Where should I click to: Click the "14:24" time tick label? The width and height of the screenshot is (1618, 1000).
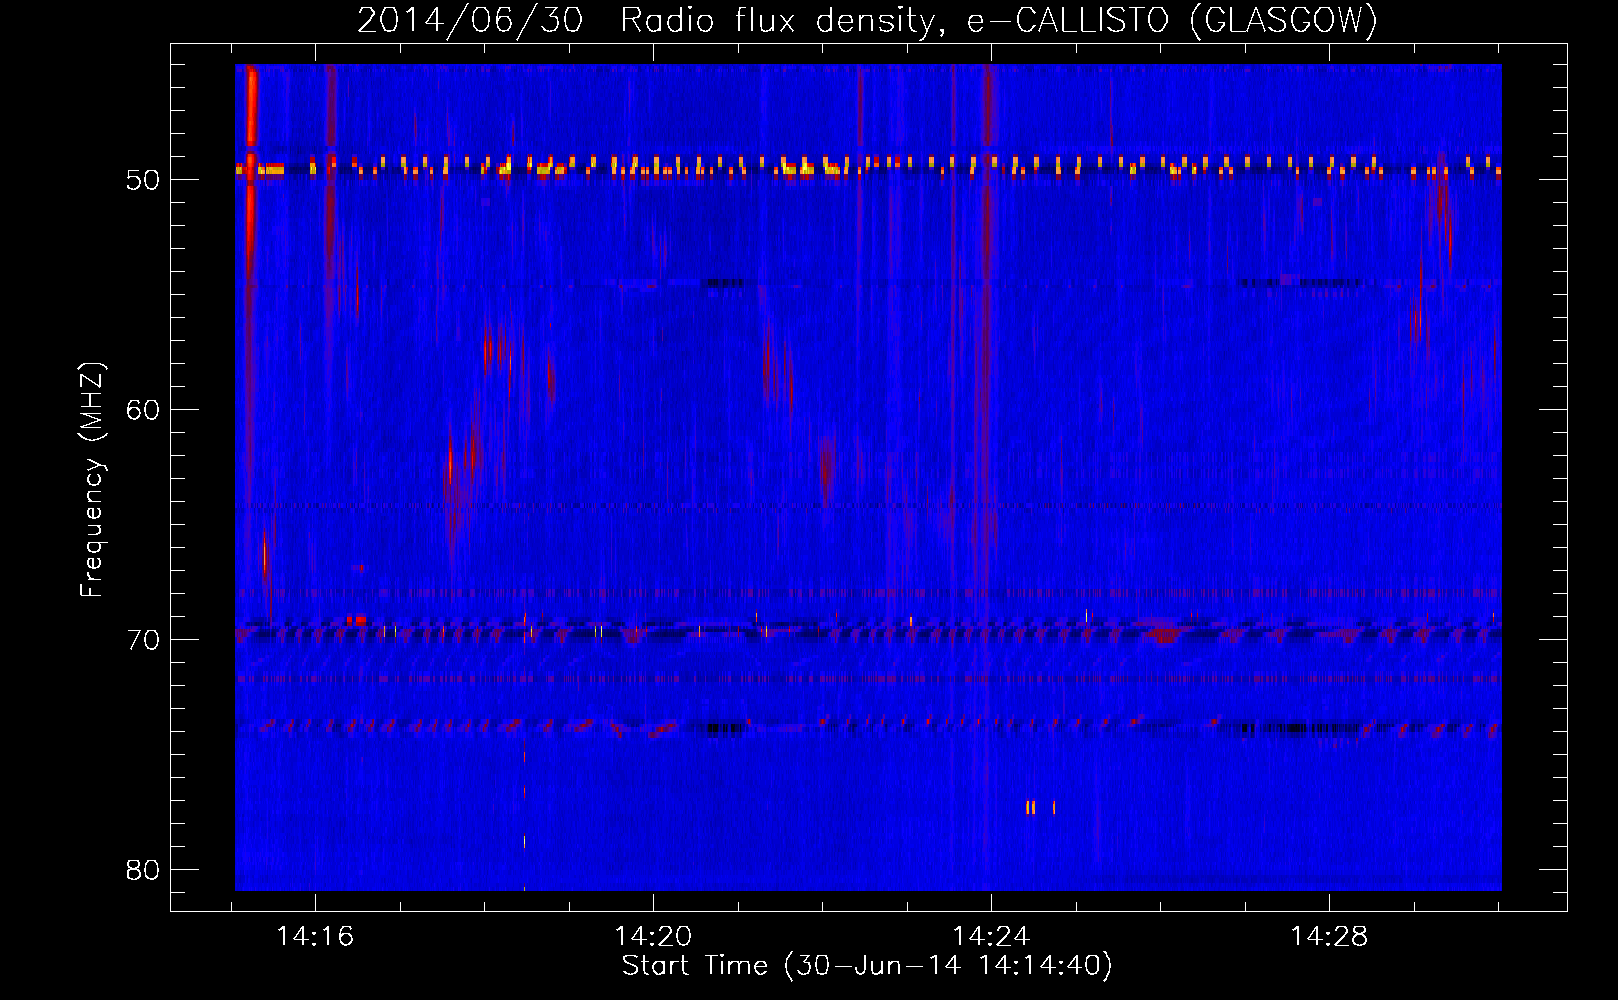[991, 937]
